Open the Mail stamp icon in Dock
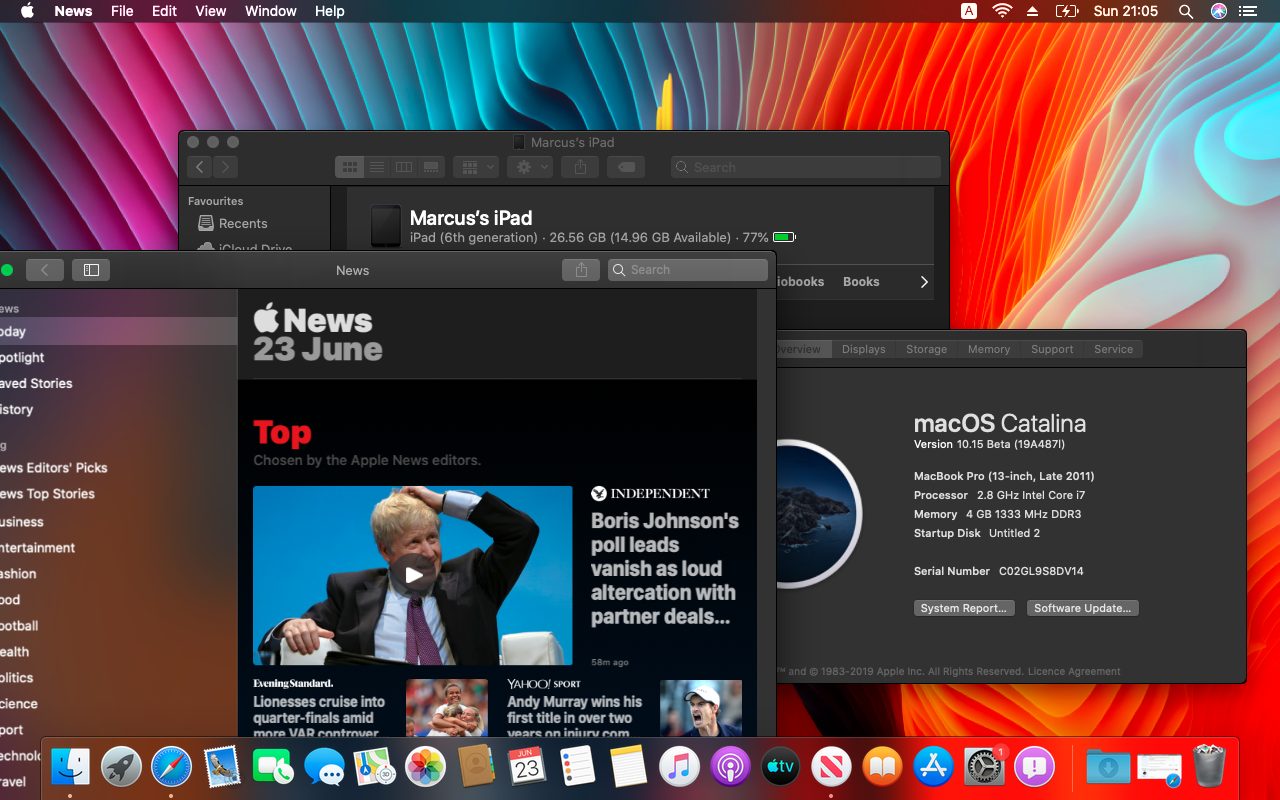The width and height of the screenshot is (1280, 800). point(222,767)
